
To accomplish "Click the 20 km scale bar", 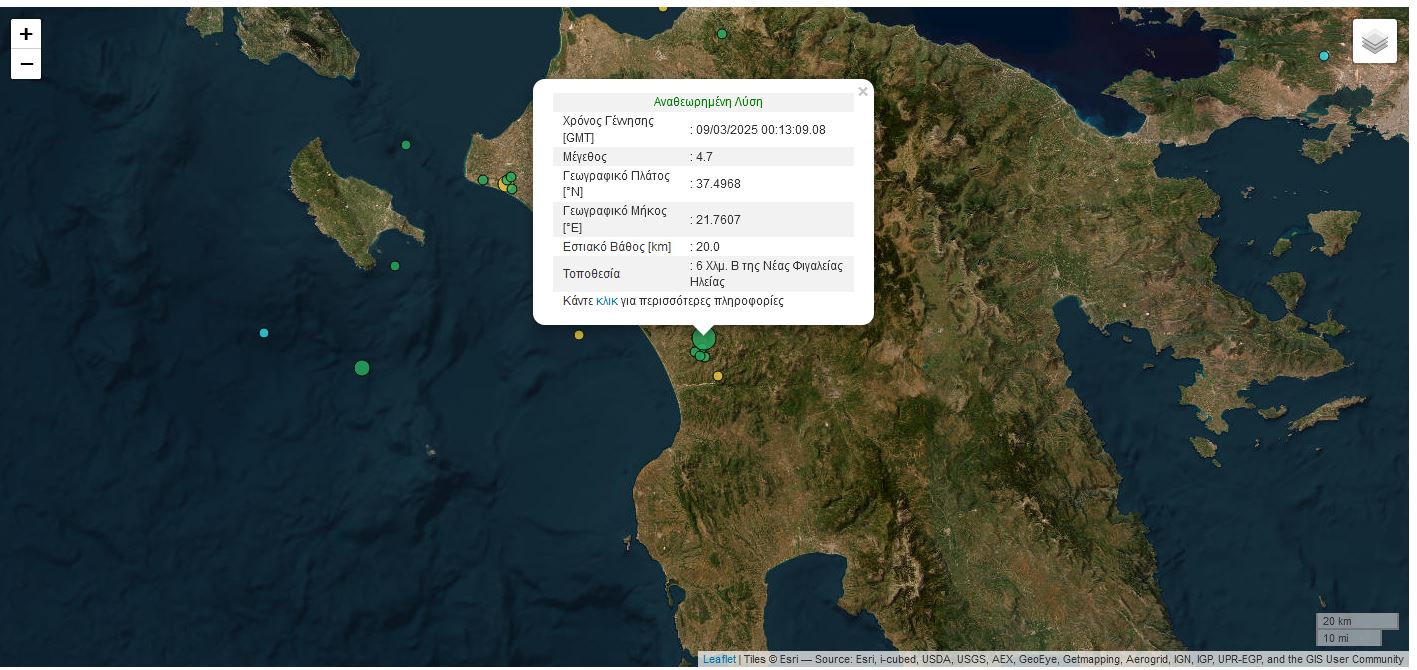I will [x=1356, y=621].
